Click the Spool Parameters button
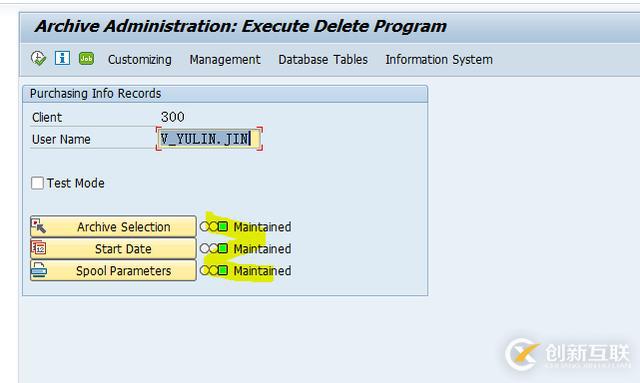 click(113, 270)
